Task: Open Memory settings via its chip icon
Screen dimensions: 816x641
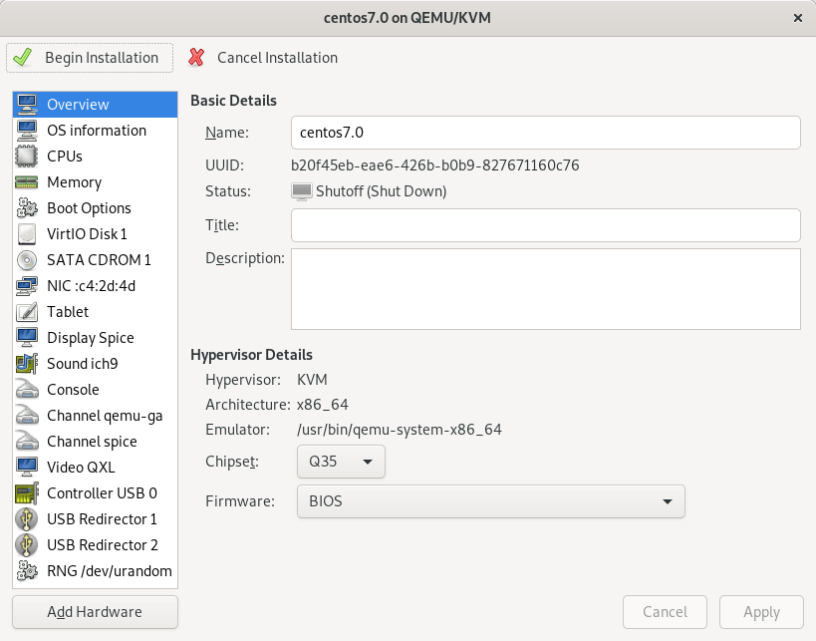Action: click(x=28, y=182)
